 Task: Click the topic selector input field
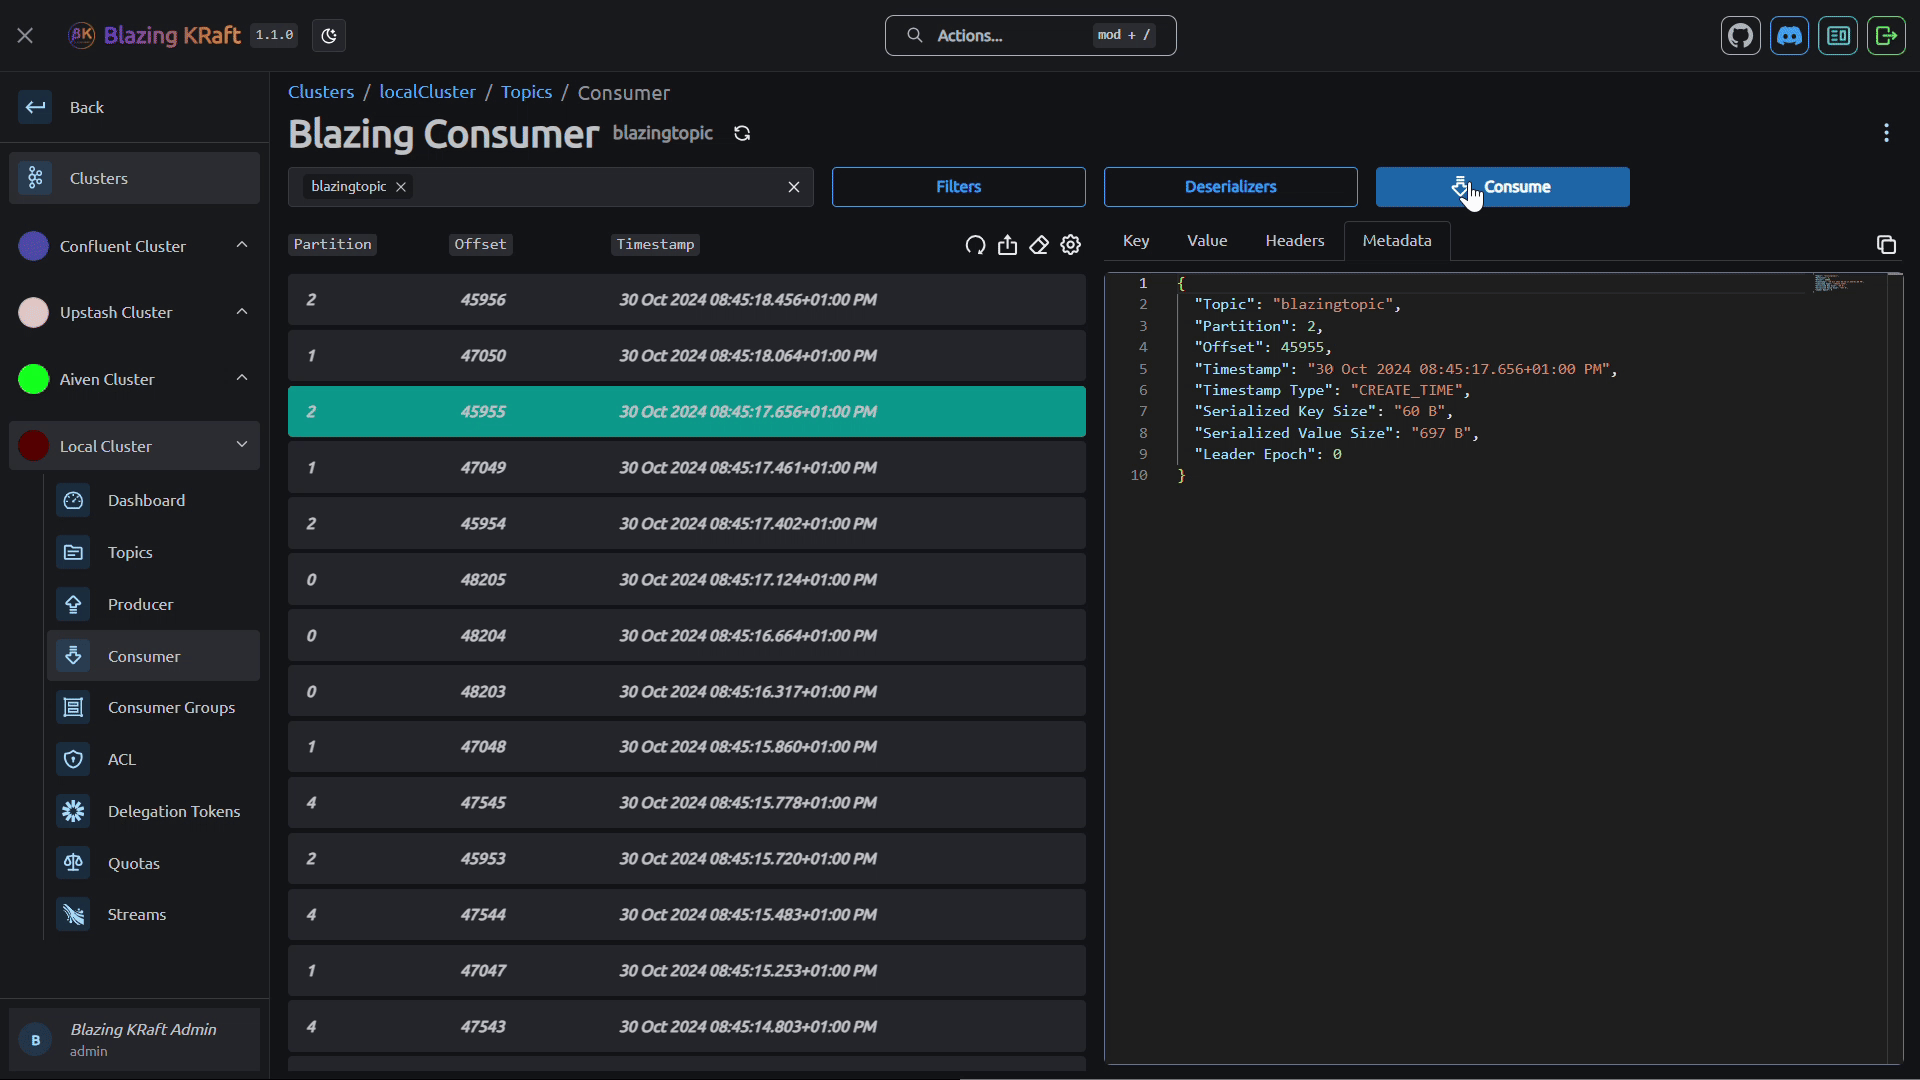pos(550,187)
